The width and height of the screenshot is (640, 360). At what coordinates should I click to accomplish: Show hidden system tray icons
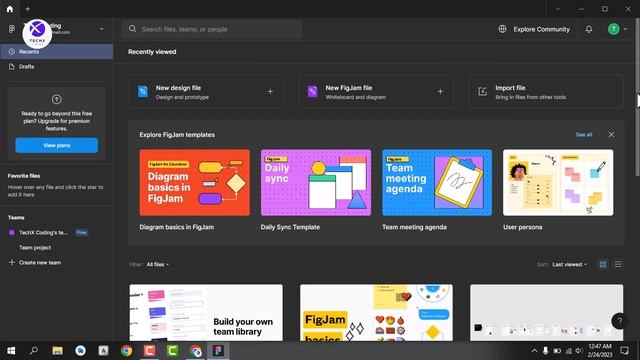[534, 351]
